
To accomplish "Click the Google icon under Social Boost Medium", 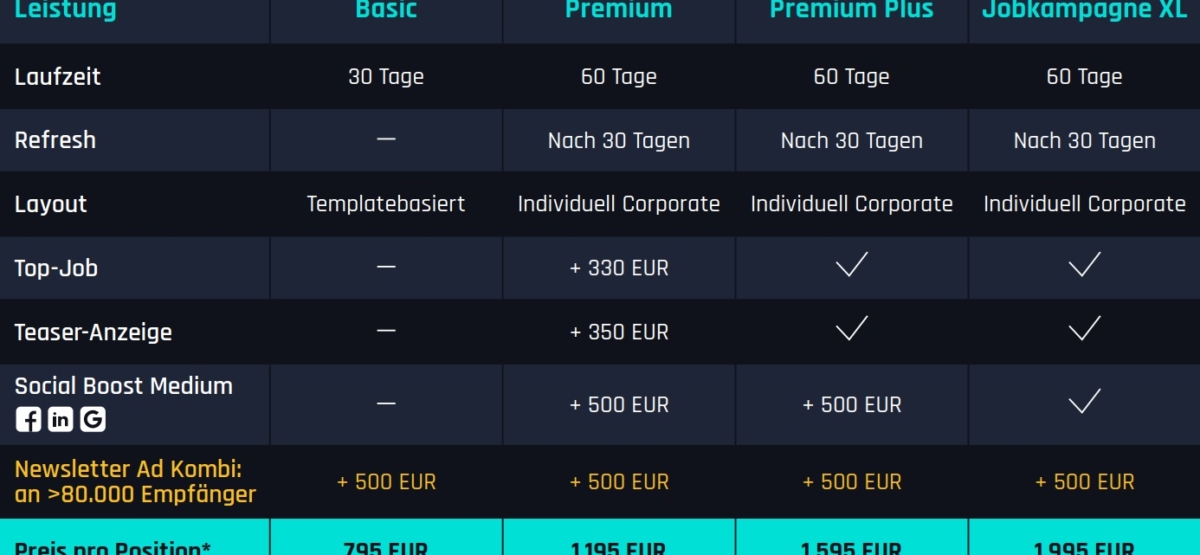I will 93,420.
